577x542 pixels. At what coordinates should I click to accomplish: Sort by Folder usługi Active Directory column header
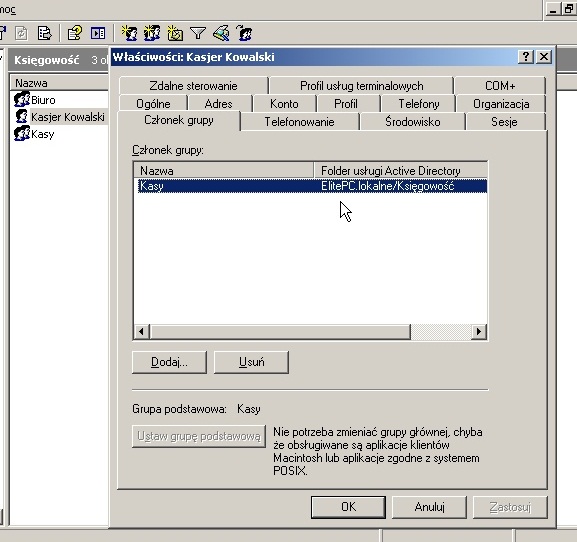(x=401, y=171)
